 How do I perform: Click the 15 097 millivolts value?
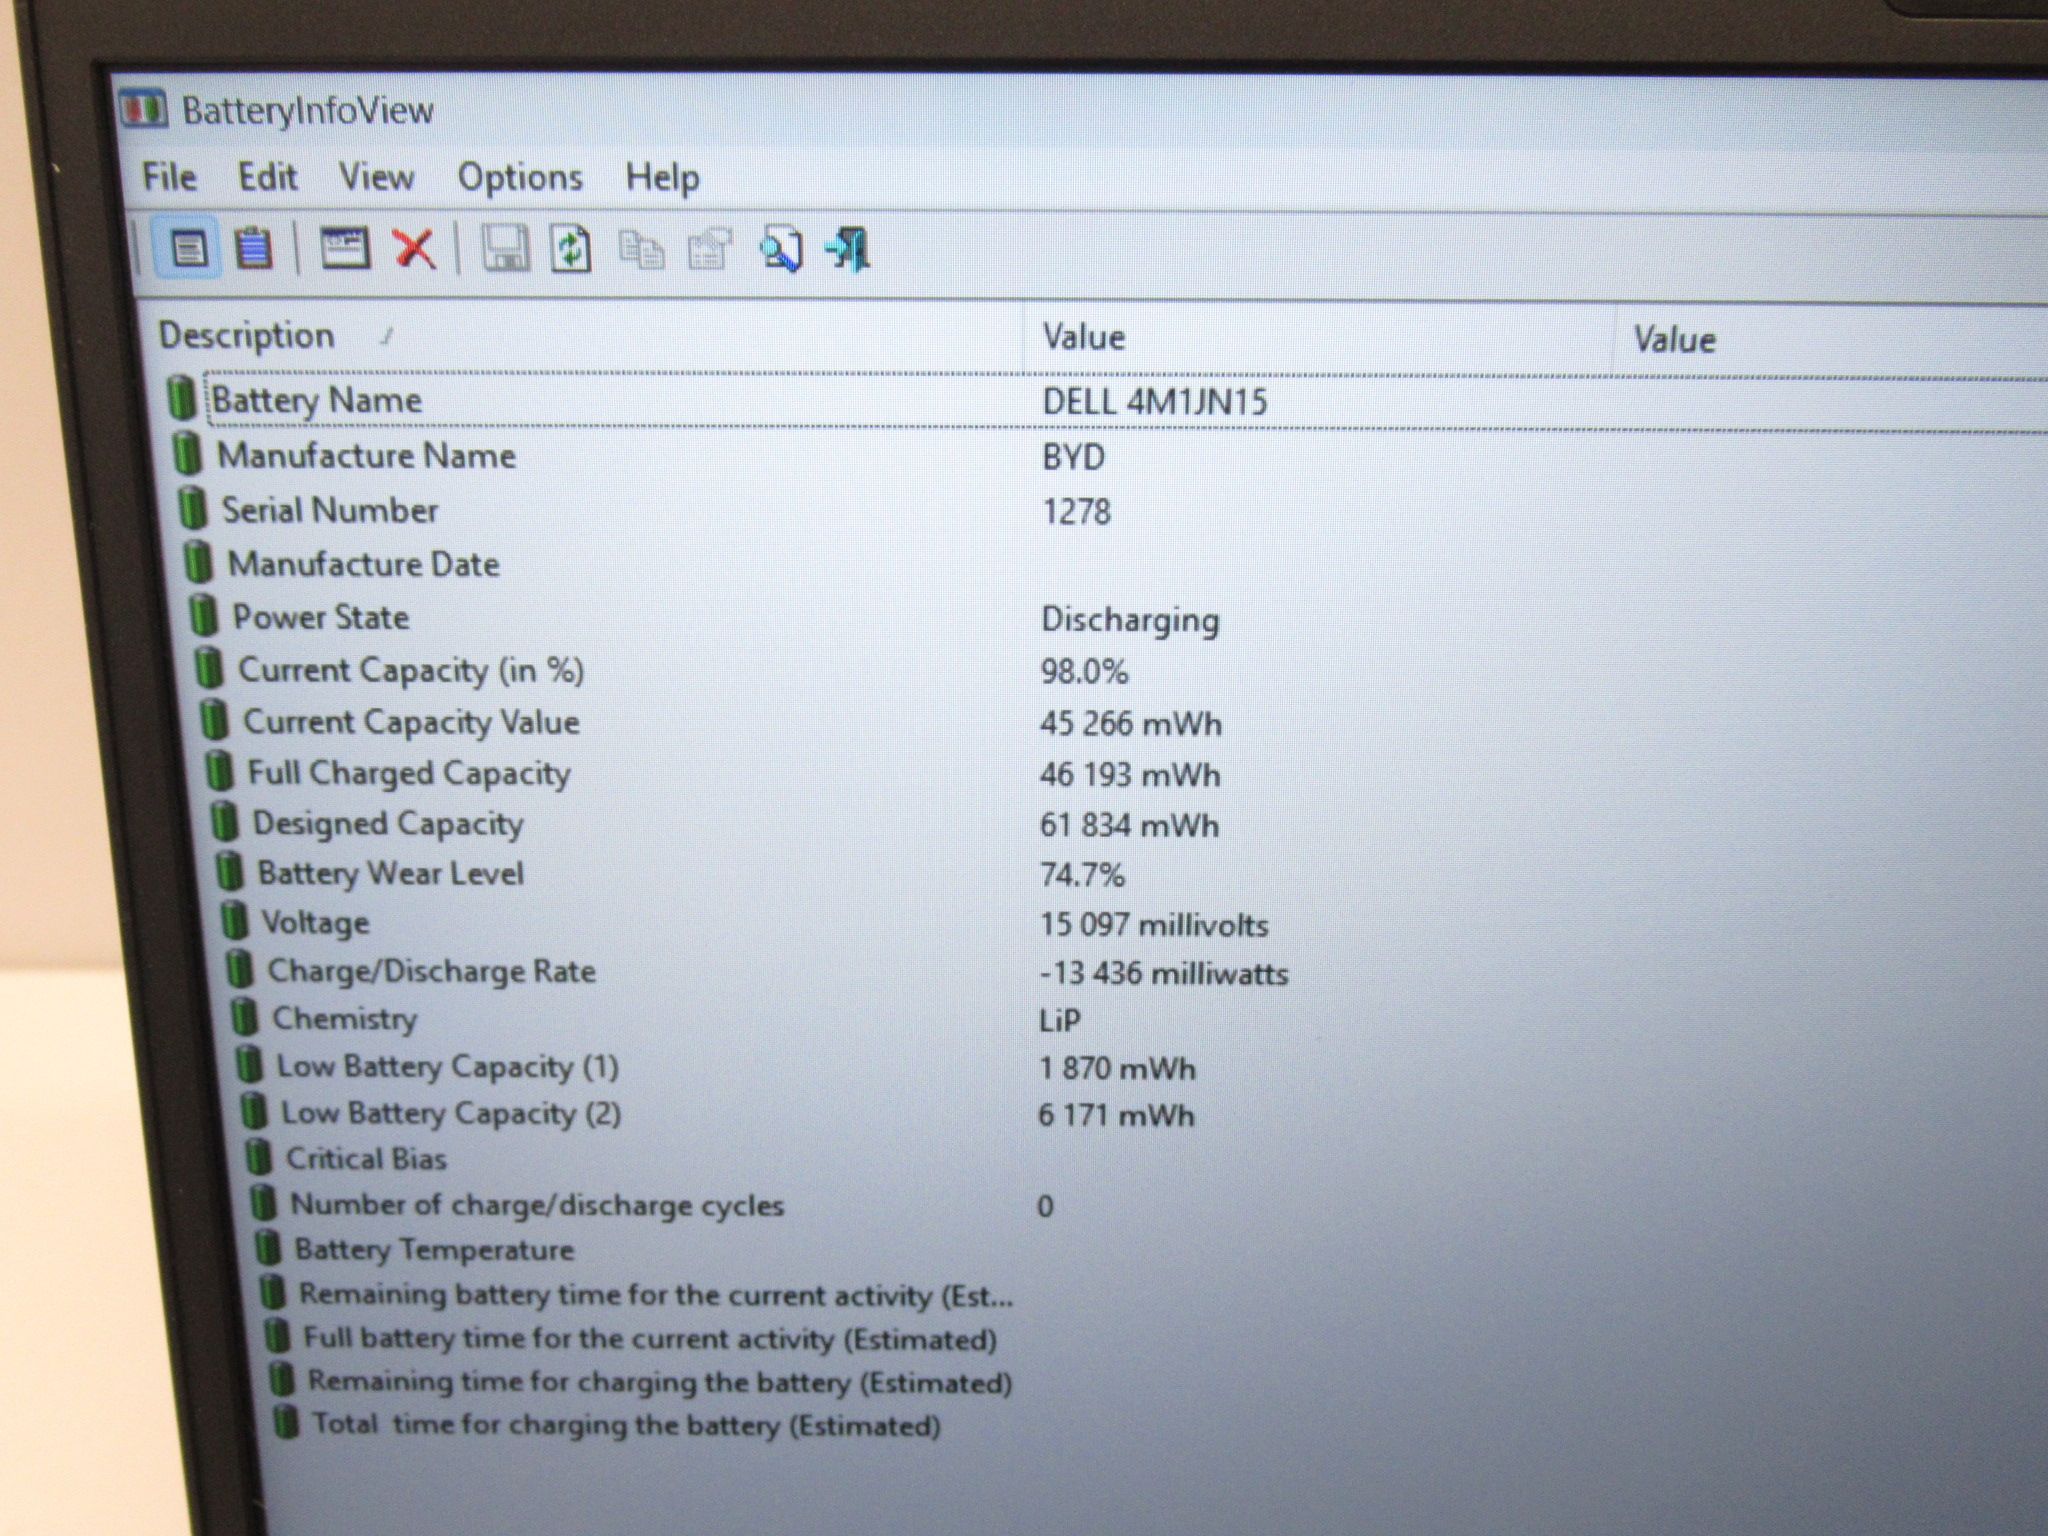1154,924
